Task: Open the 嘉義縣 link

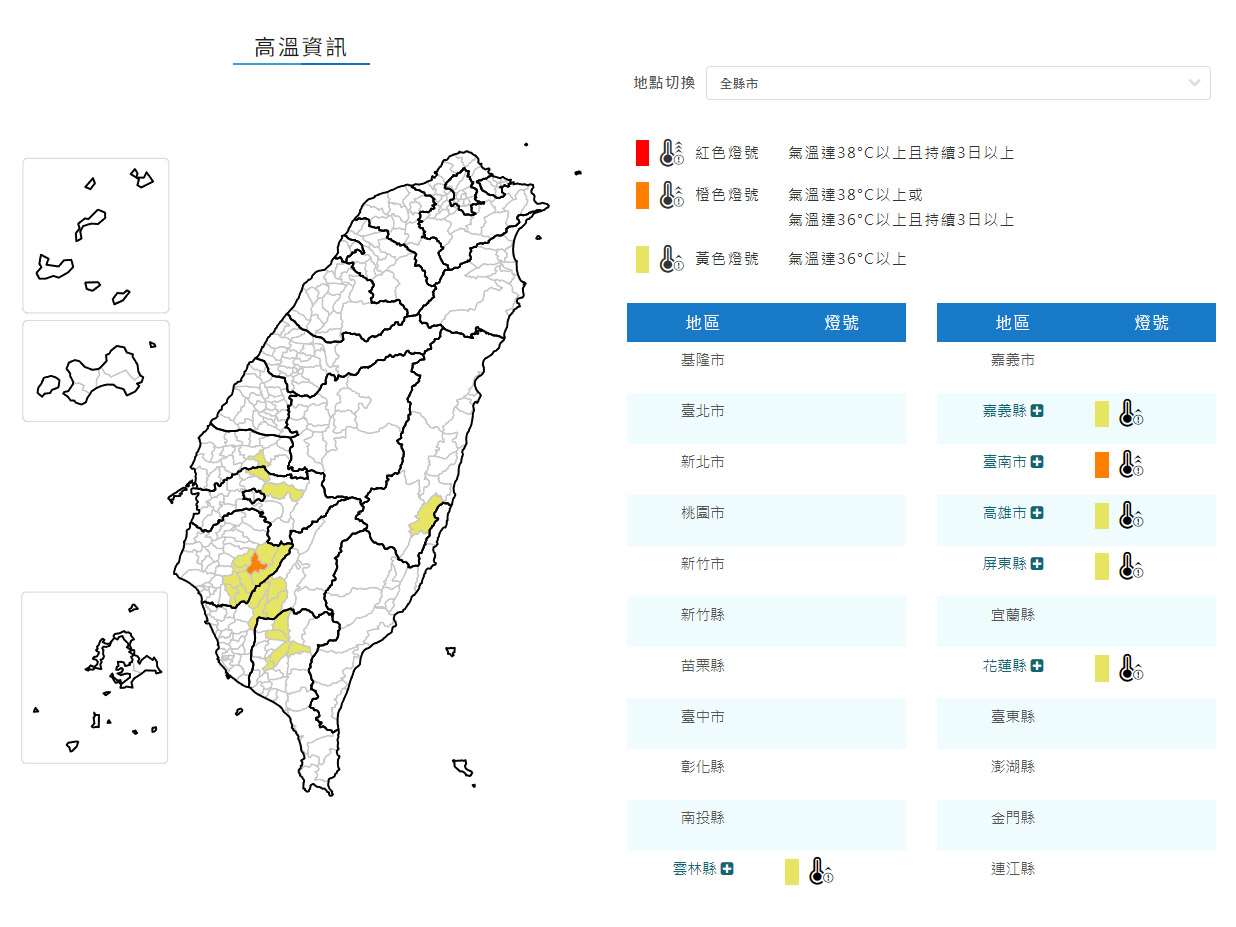Action: tap(1005, 411)
